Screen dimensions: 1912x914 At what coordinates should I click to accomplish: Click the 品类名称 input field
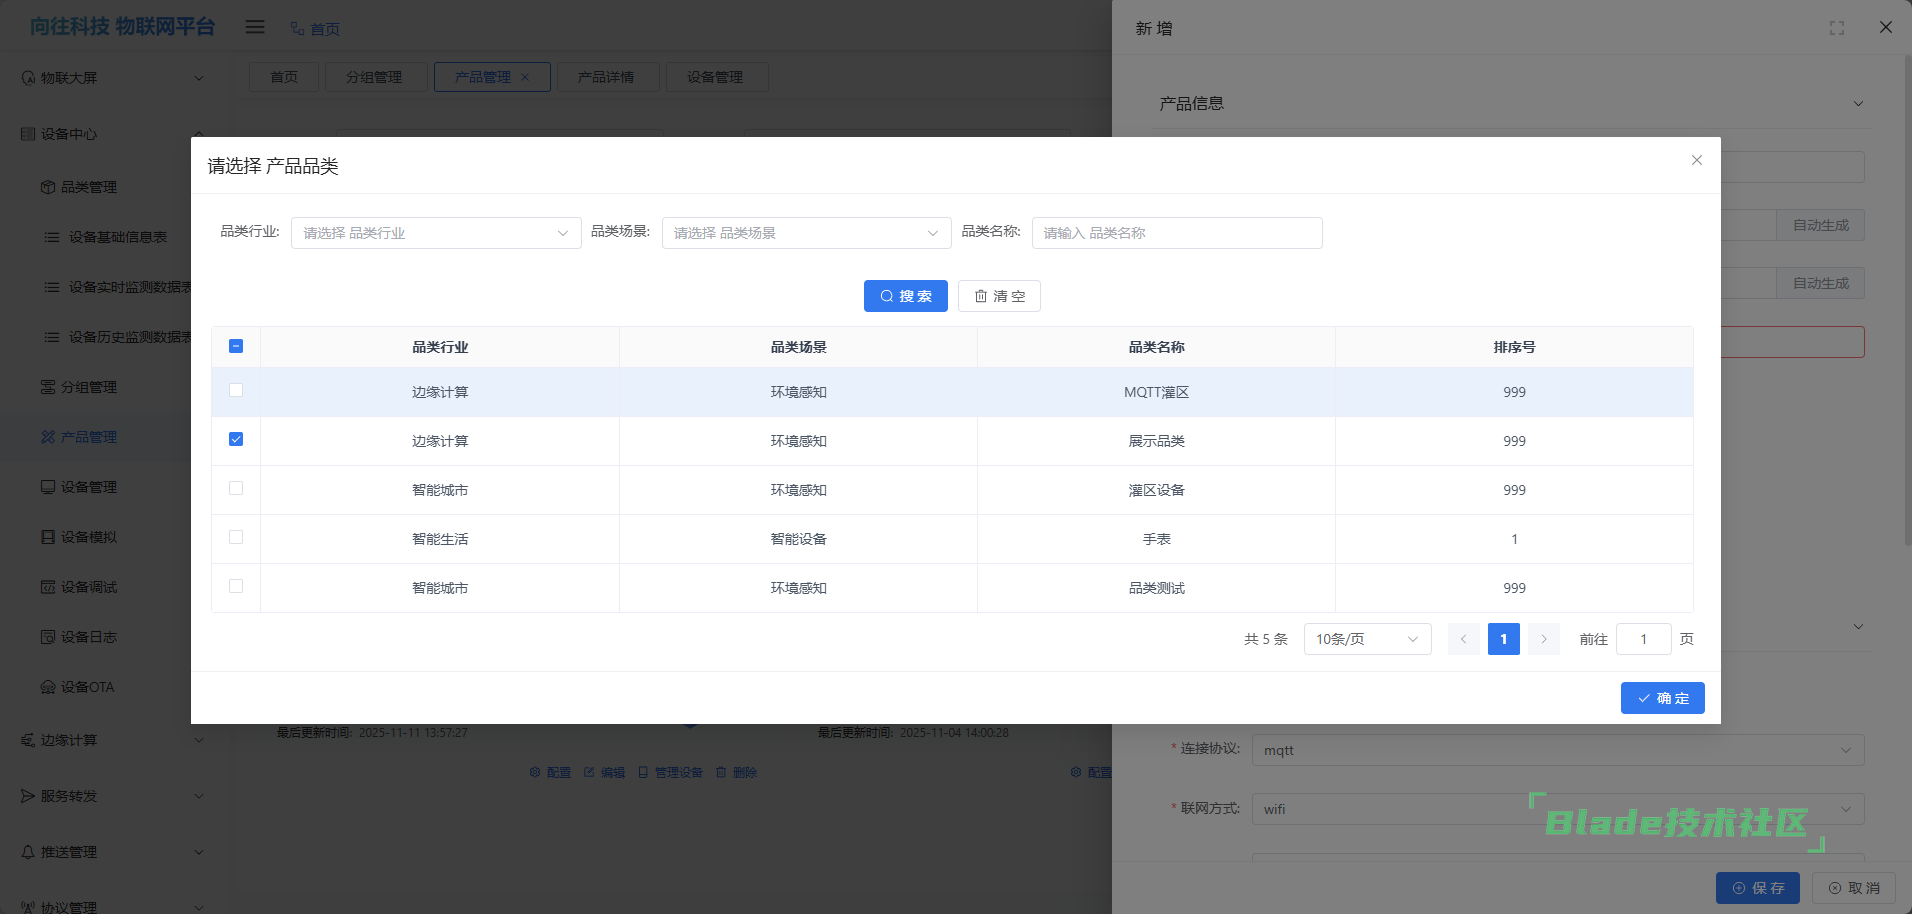(1176, 233)
